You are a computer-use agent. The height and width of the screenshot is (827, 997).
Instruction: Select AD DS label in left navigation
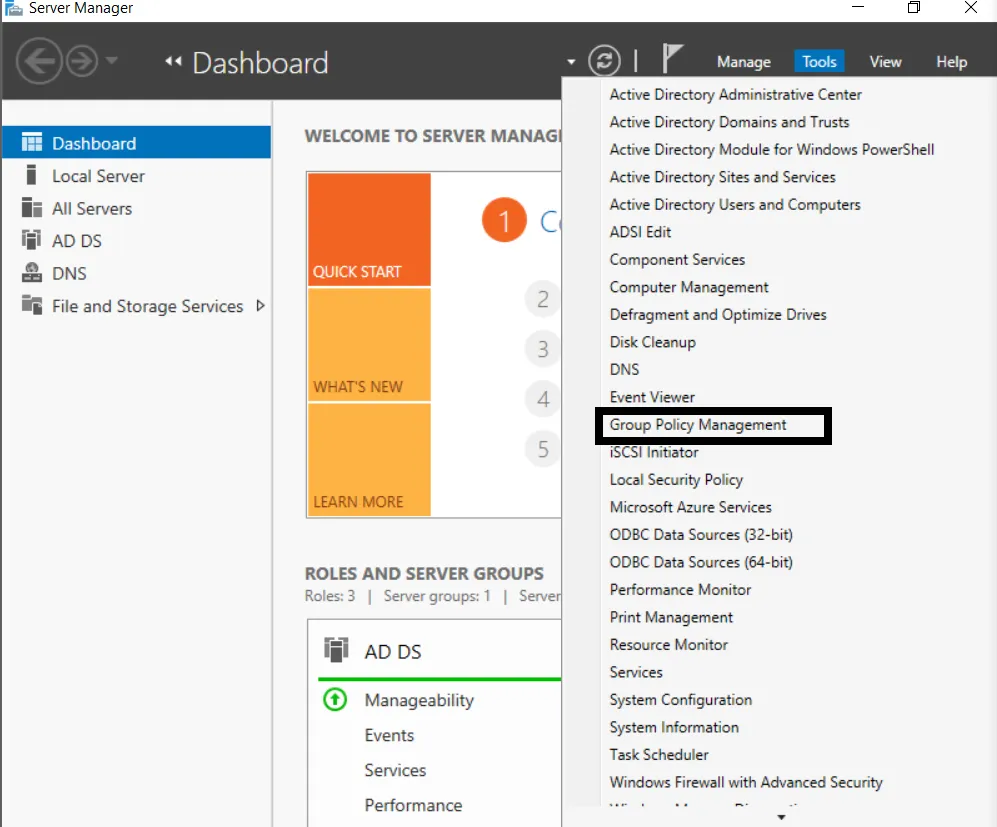(x=76, y=241)
